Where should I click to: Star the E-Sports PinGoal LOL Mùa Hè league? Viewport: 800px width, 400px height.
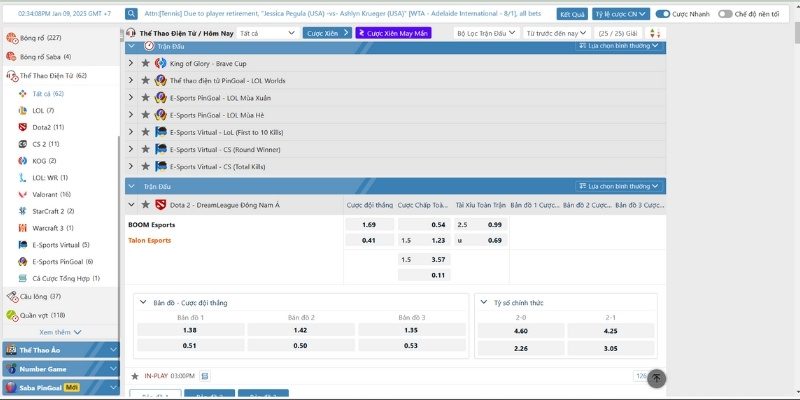(145, 115)
